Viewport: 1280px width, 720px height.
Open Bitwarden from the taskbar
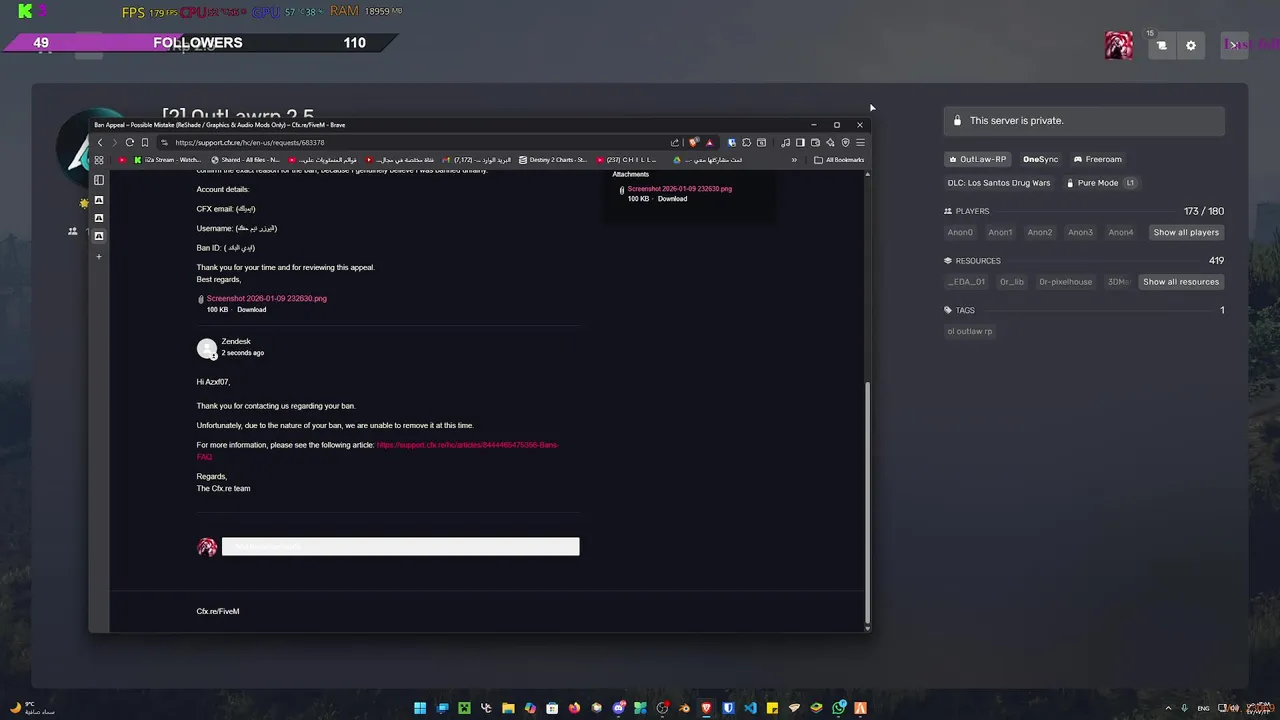(728, 708)
